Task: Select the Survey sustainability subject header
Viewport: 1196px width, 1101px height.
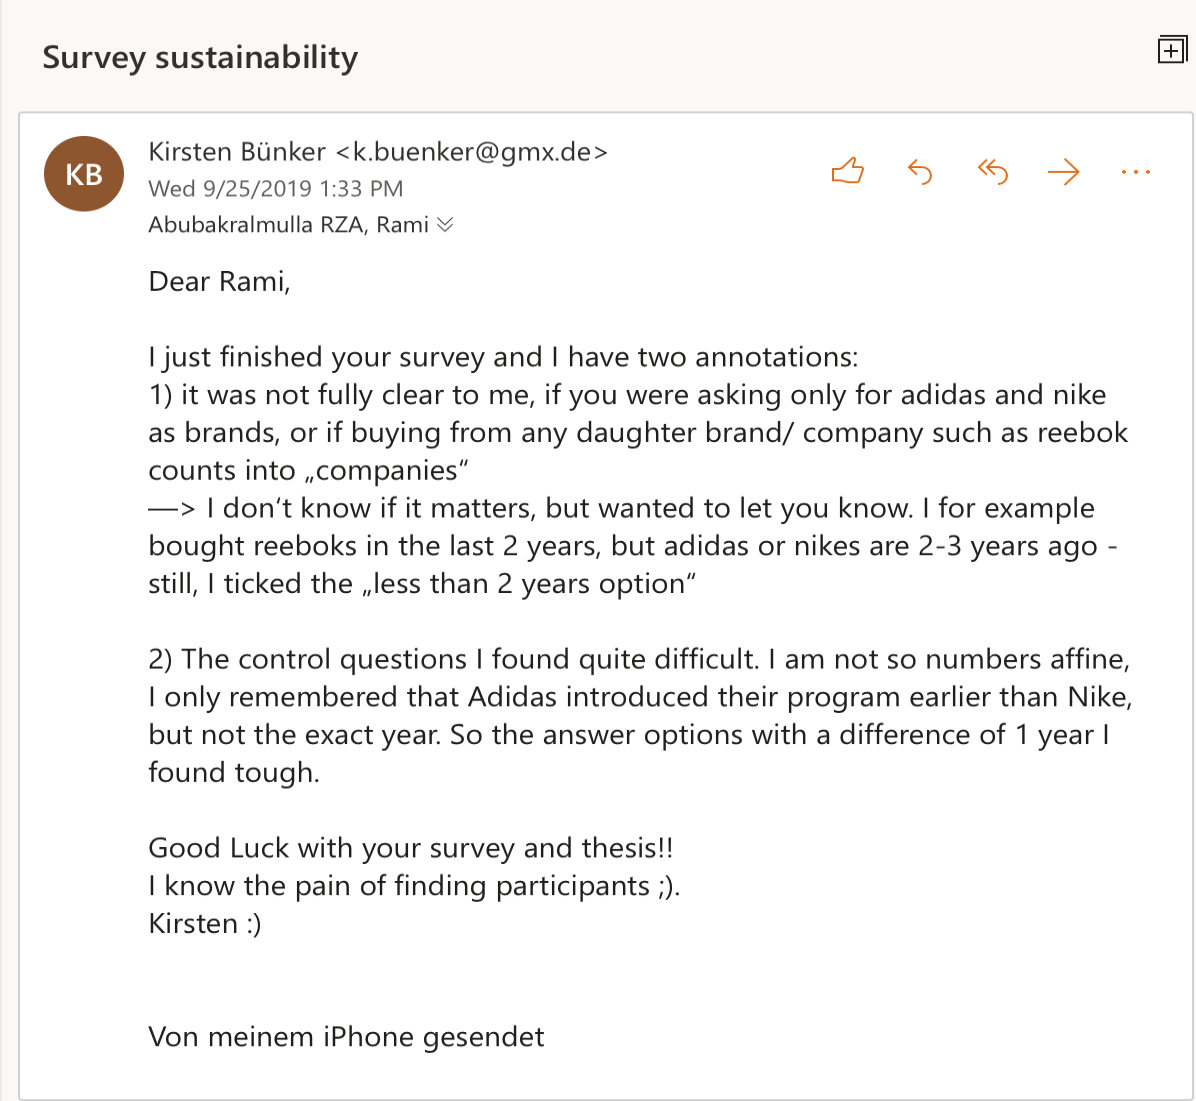Action: tap(199, 57)
